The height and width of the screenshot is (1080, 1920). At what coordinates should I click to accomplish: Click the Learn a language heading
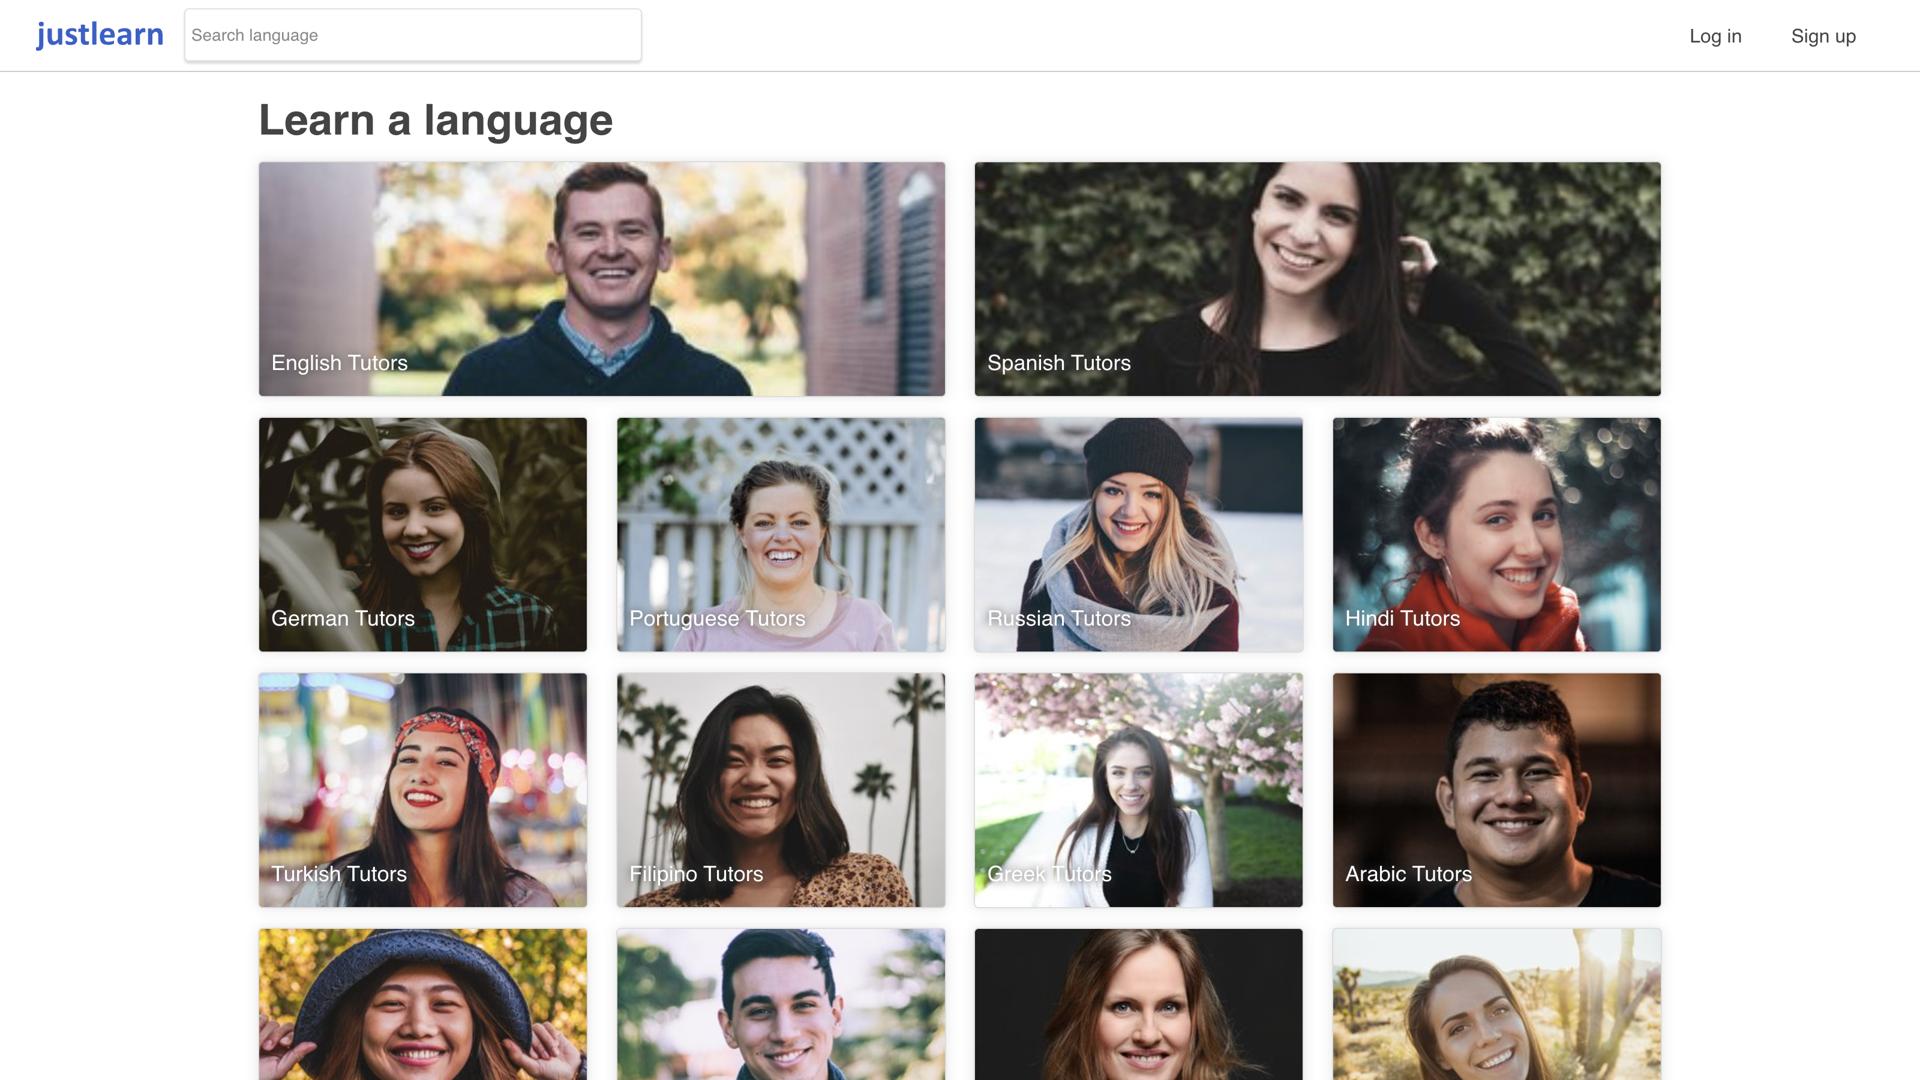point(436,120)
